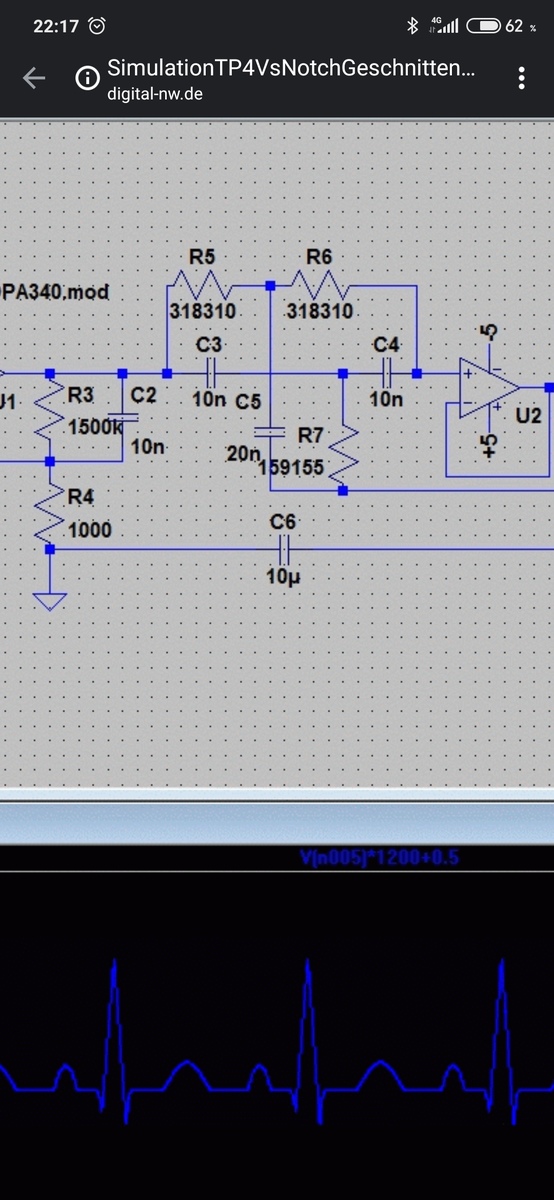Click the op-amp output node

coord(547,386)
